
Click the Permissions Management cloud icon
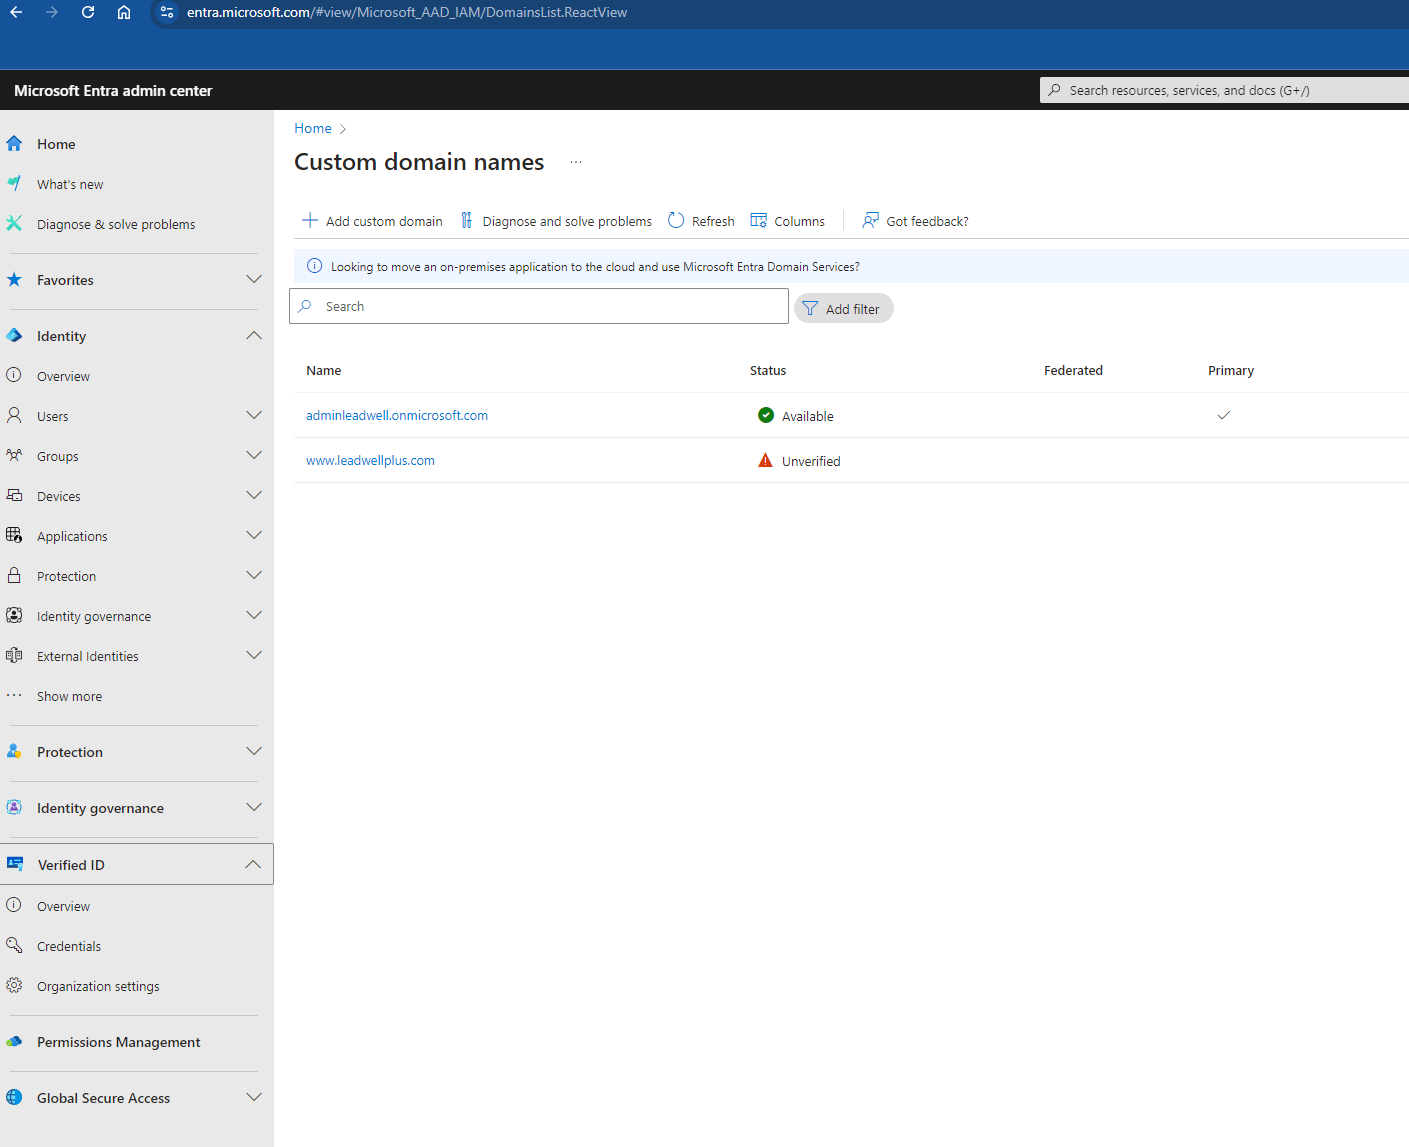coord(14,1041)
